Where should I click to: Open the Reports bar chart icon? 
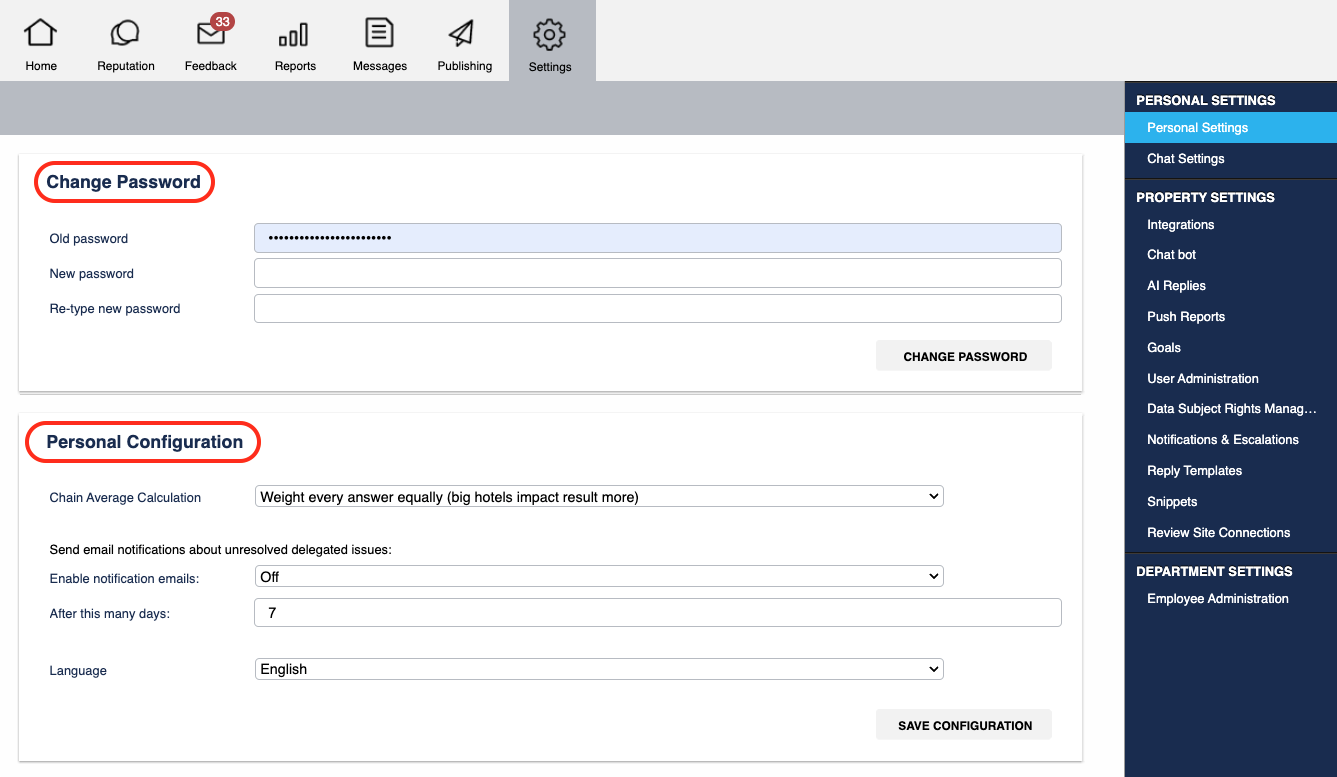pos(294,35)
